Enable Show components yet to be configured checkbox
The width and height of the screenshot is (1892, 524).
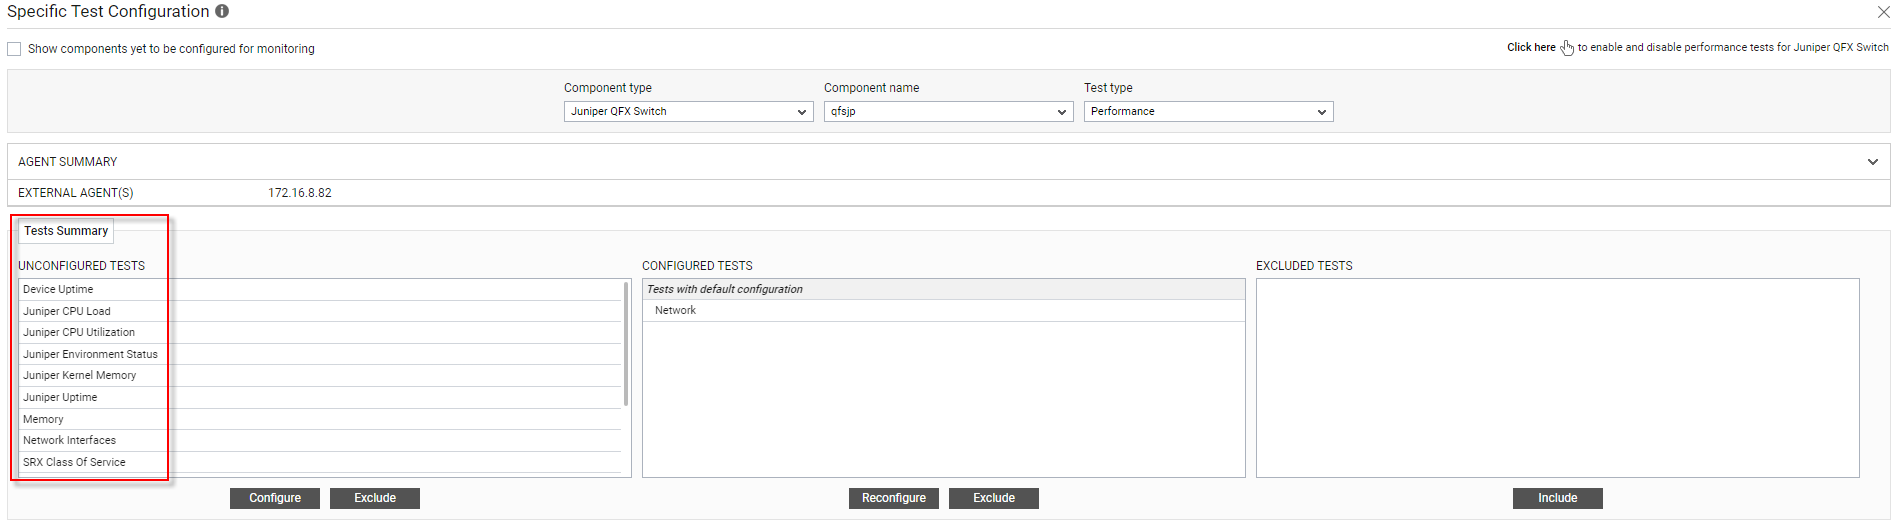point(14,49)
